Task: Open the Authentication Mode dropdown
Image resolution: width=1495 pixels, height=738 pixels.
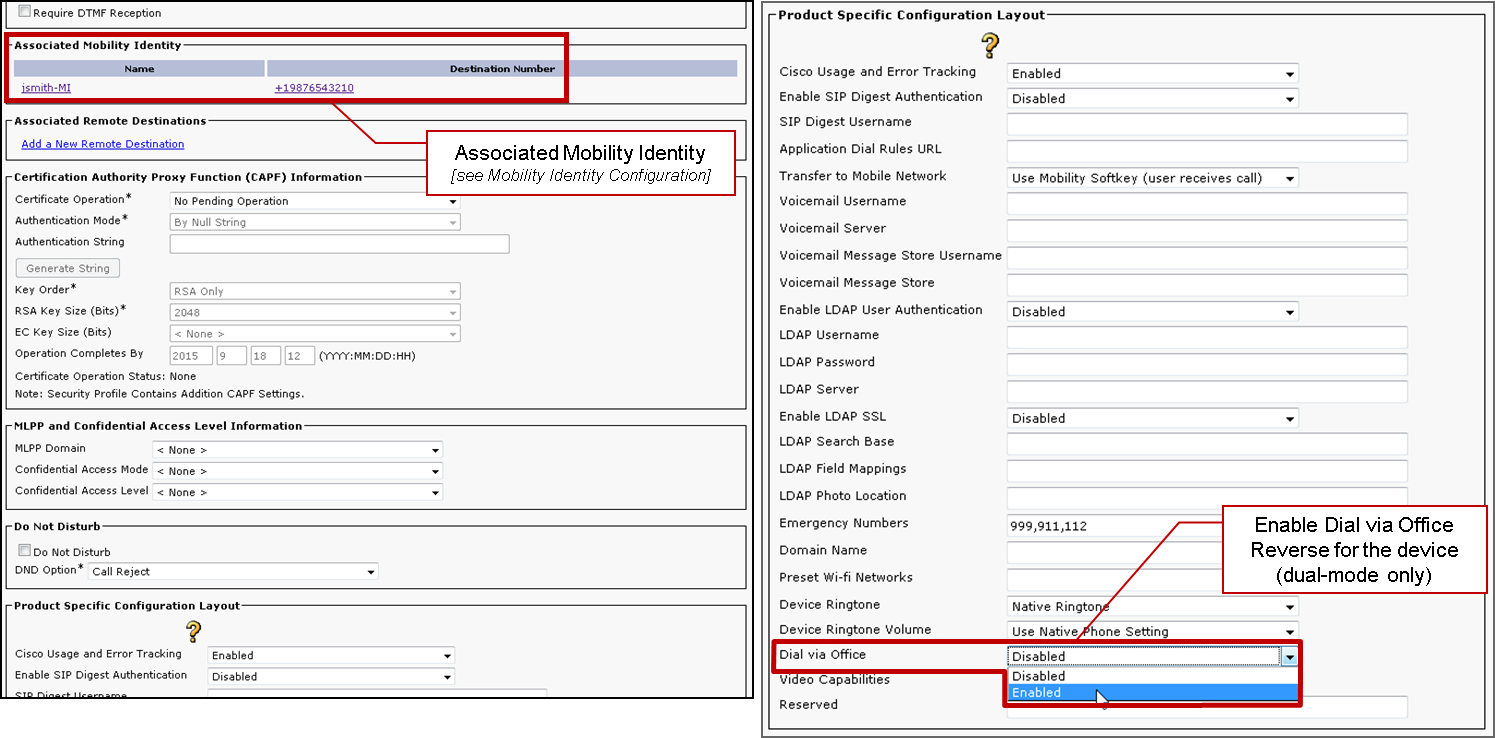Action: 315,222
